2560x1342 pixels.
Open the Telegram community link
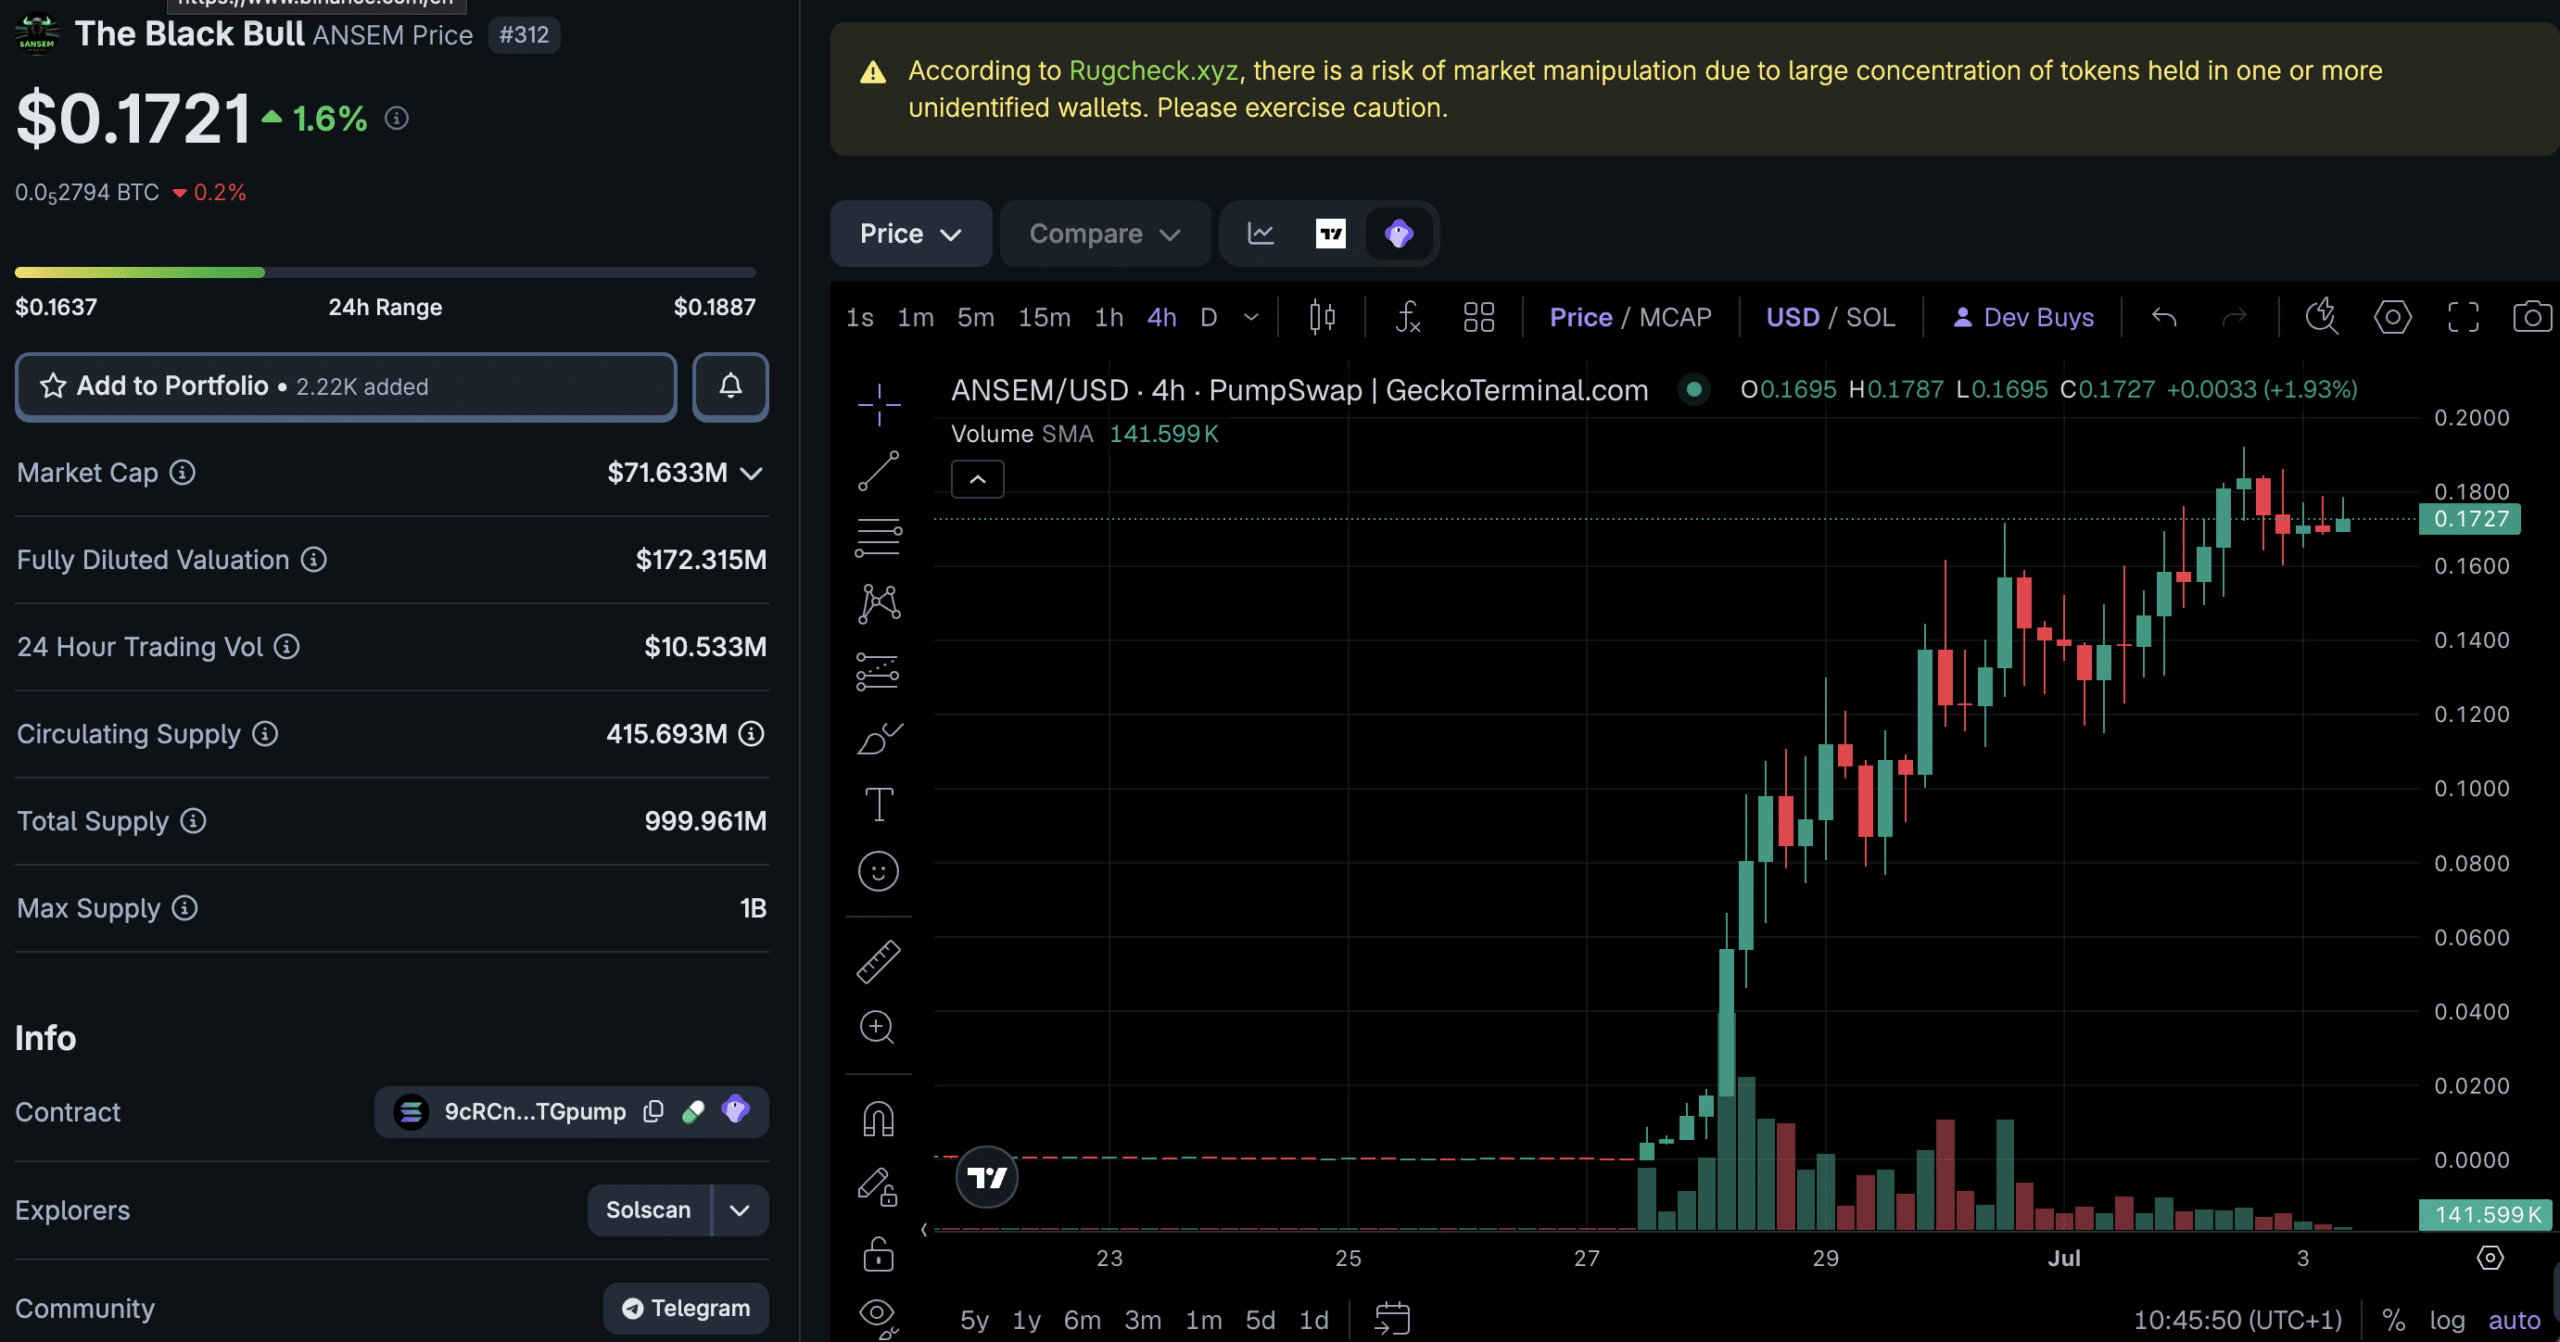[686, 1308]
